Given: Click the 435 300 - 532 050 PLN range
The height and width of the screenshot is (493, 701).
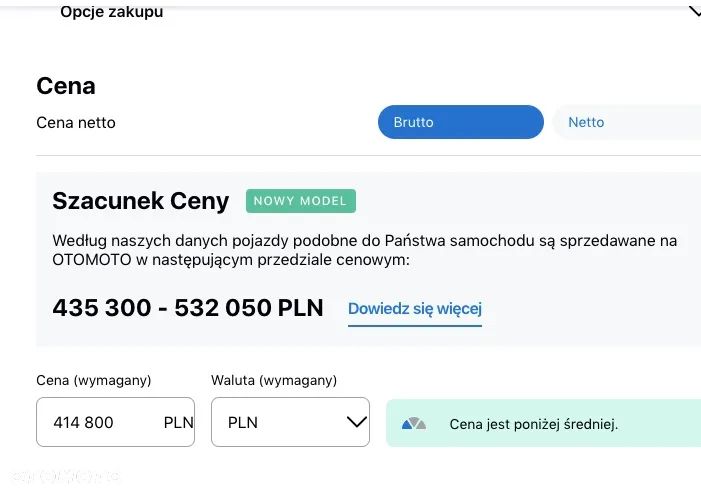Looking at the screenshot, I should [x=188, y=308].
